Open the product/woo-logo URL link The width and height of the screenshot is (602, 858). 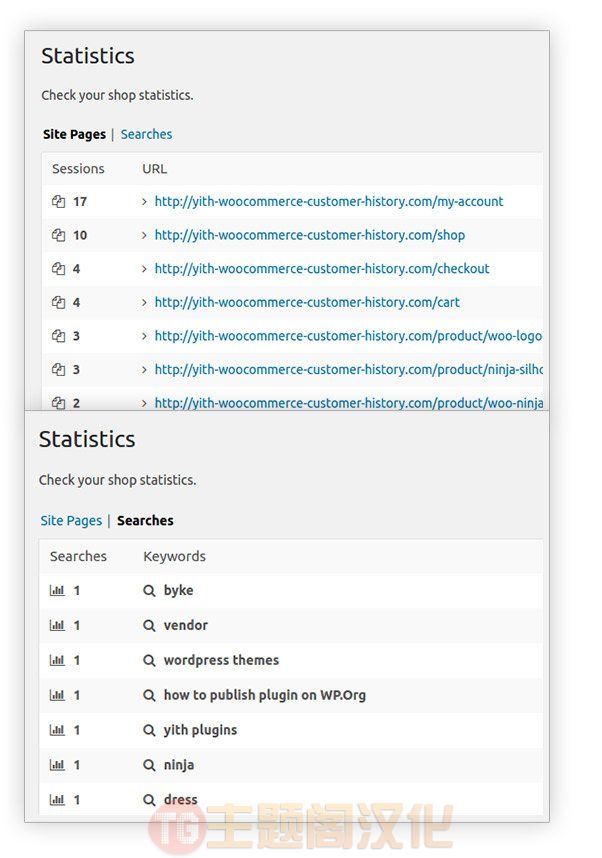[348, 336]
